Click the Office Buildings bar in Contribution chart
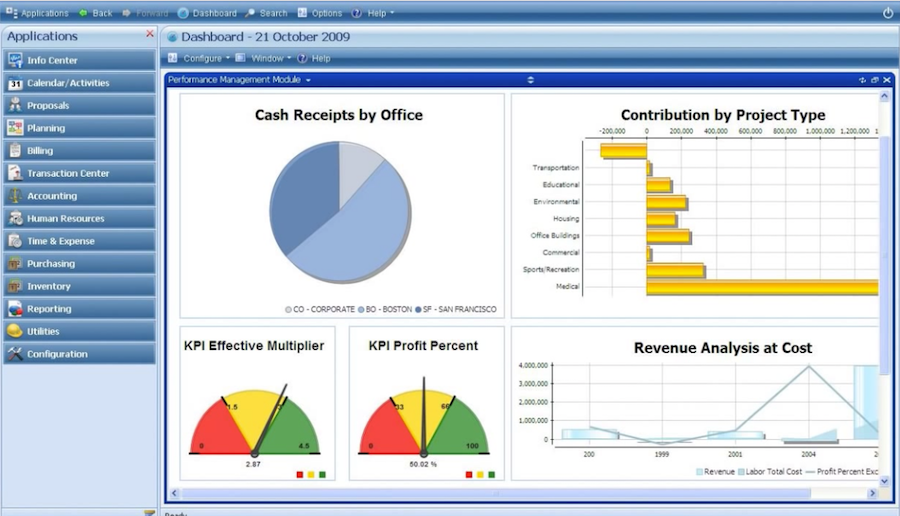The width and height of the screenshot is (900, 516). (669, 236)
